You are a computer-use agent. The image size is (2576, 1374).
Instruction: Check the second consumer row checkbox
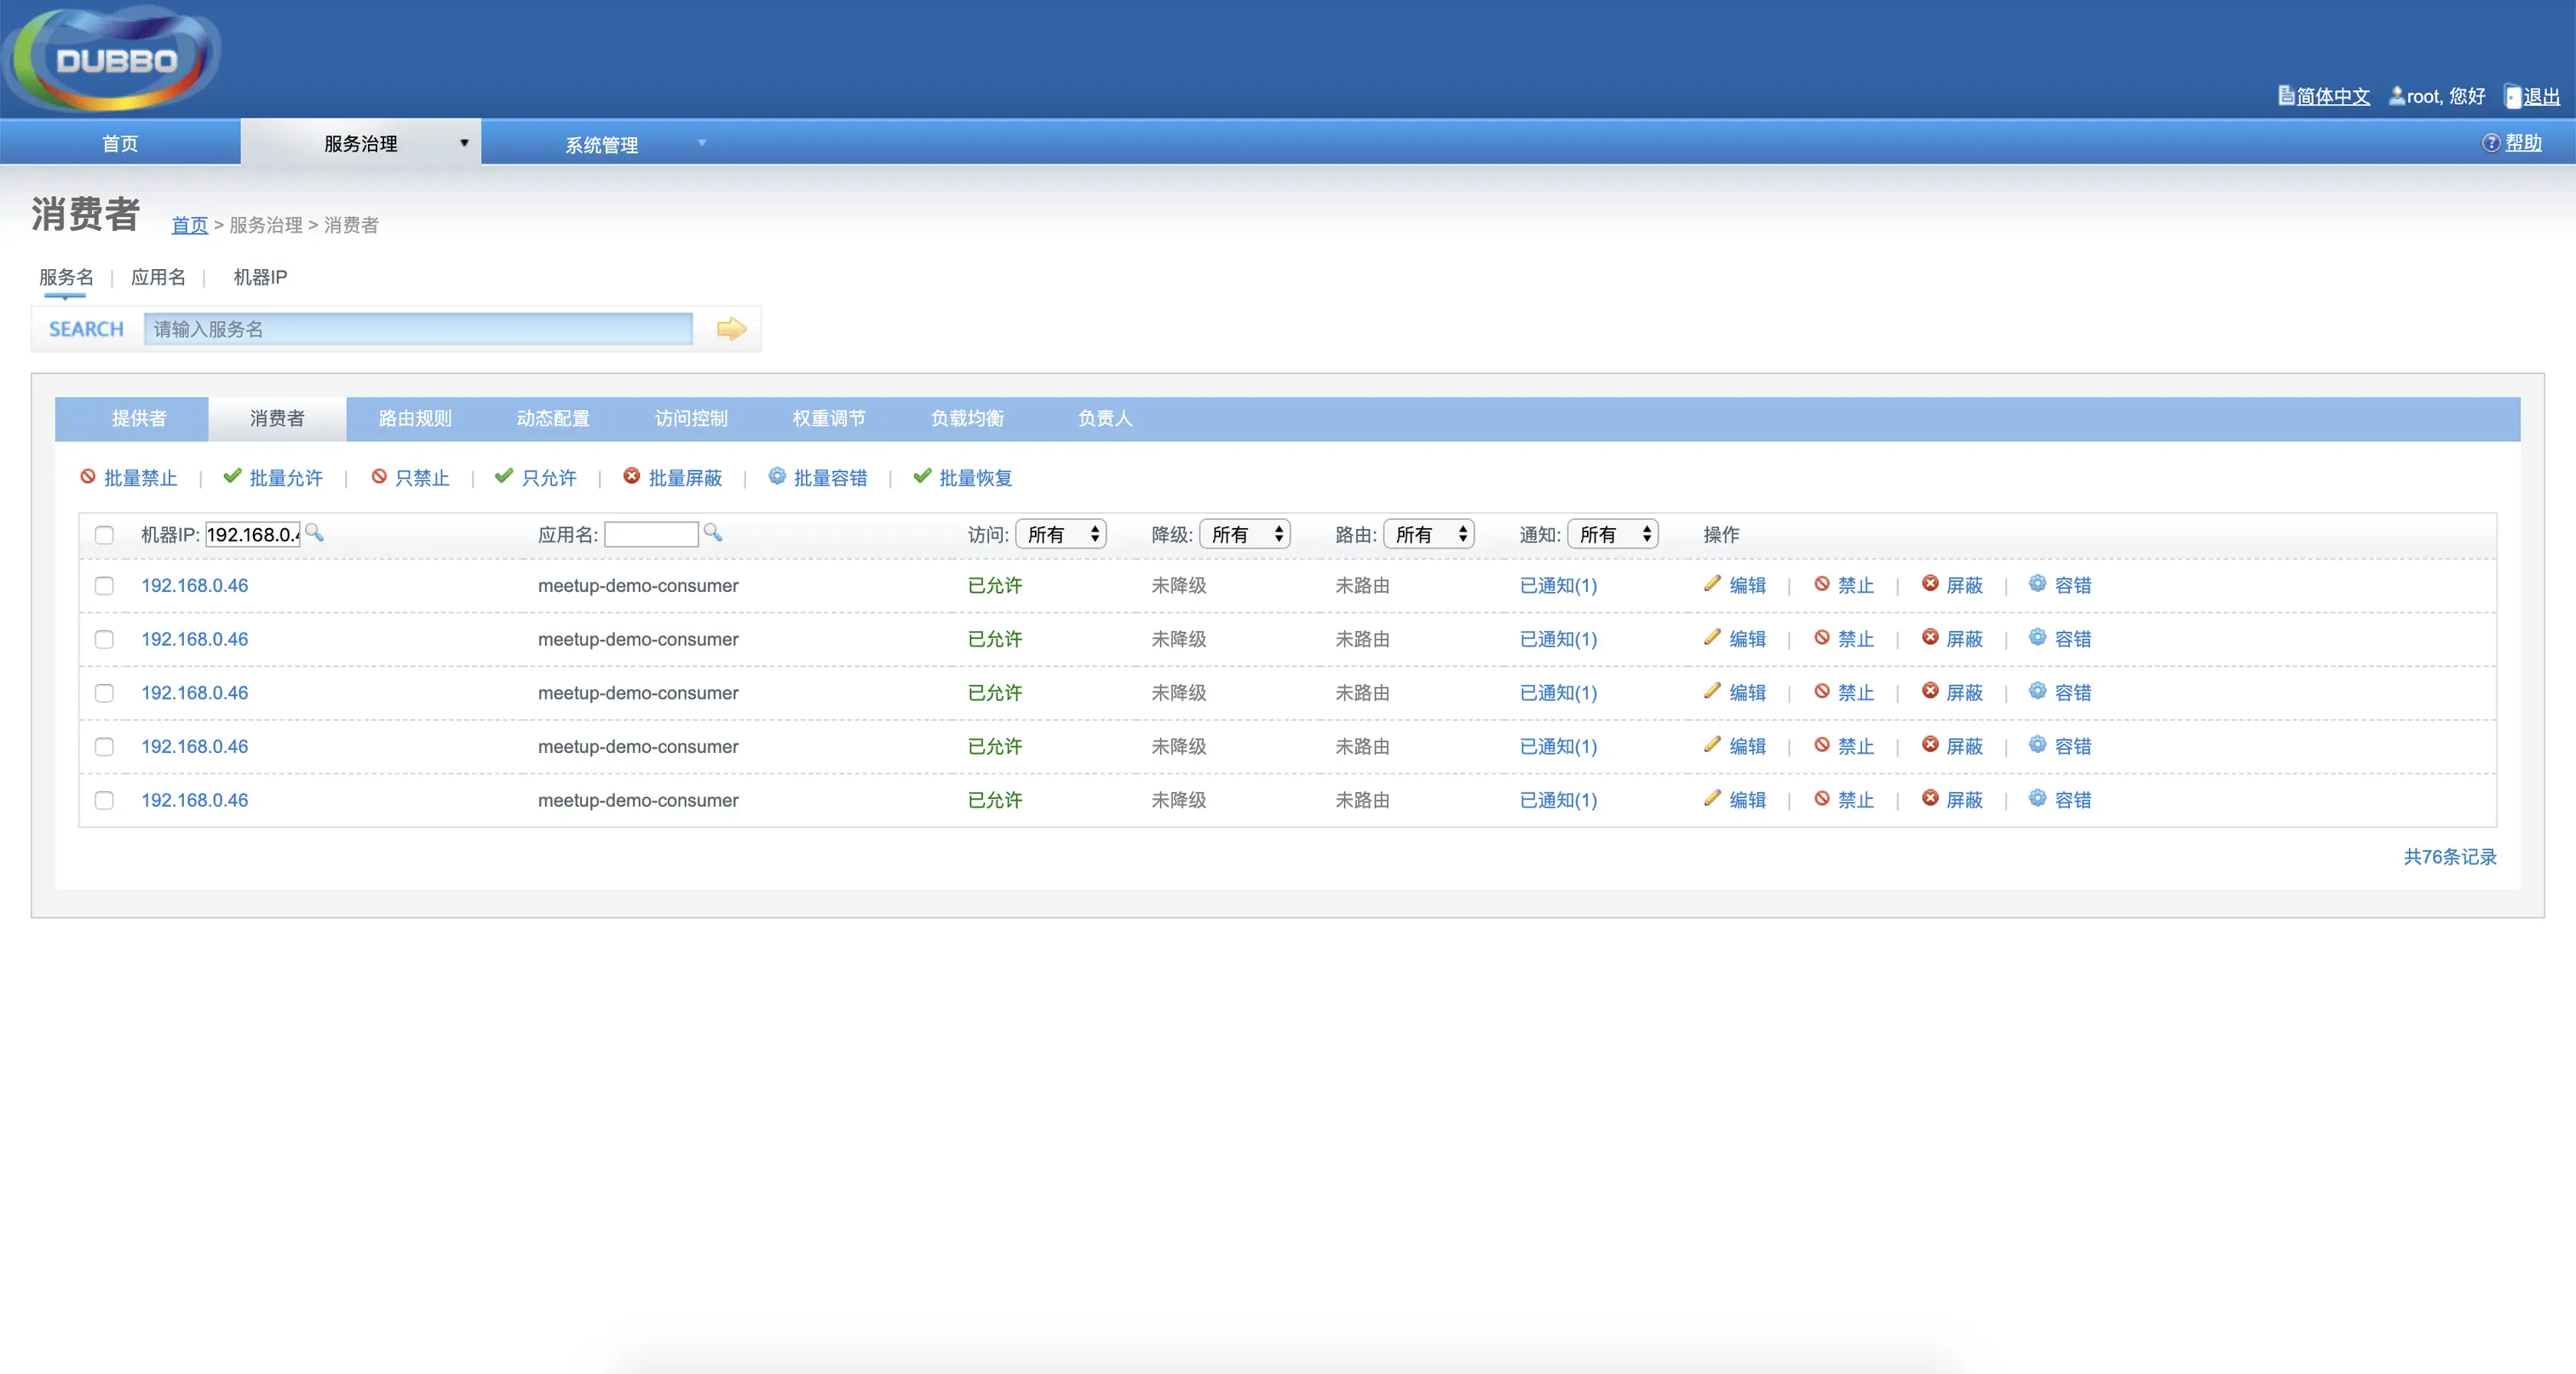point(104,640)
